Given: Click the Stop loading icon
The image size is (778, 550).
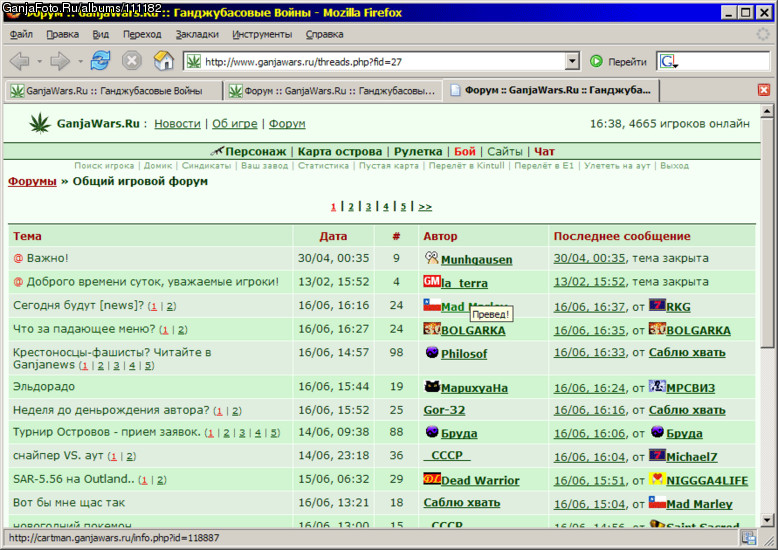Looking at the screenshot, I should (x=132, y=61).
